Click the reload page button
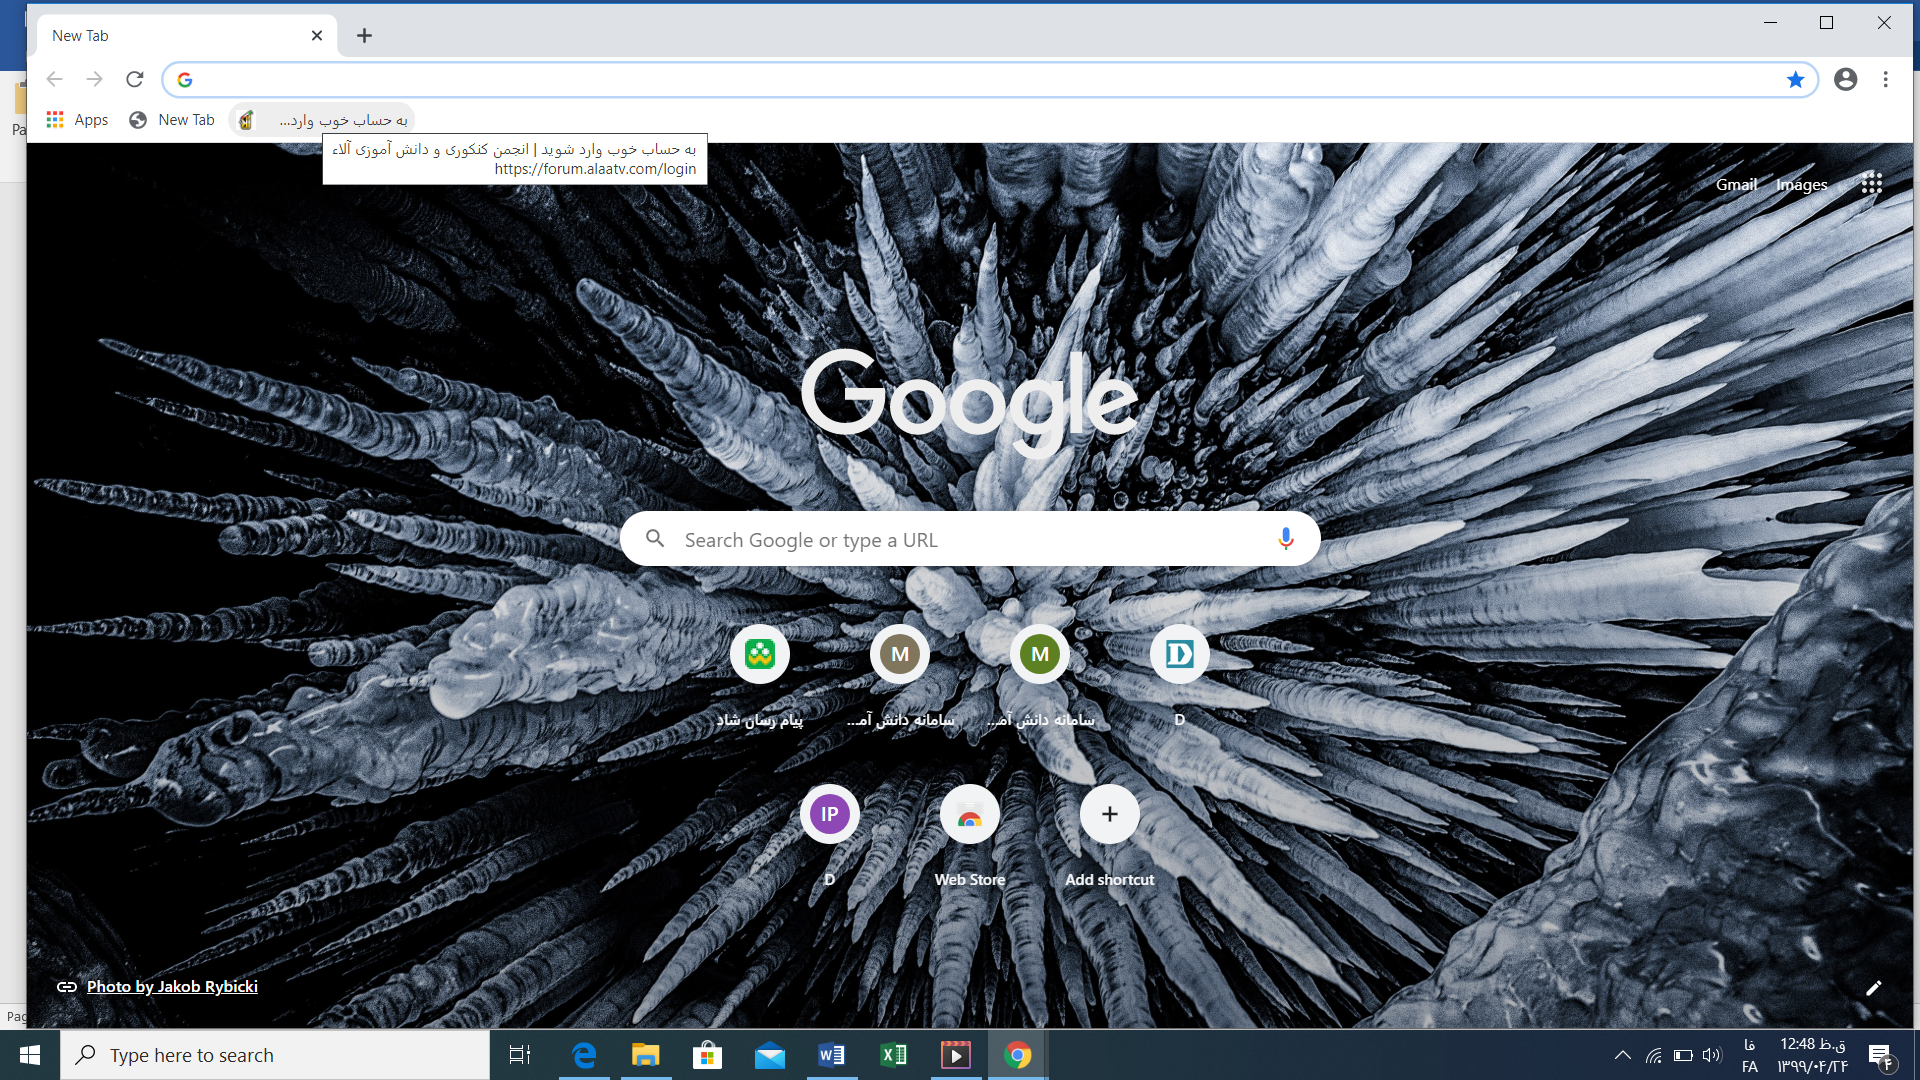 click(135, 80)
